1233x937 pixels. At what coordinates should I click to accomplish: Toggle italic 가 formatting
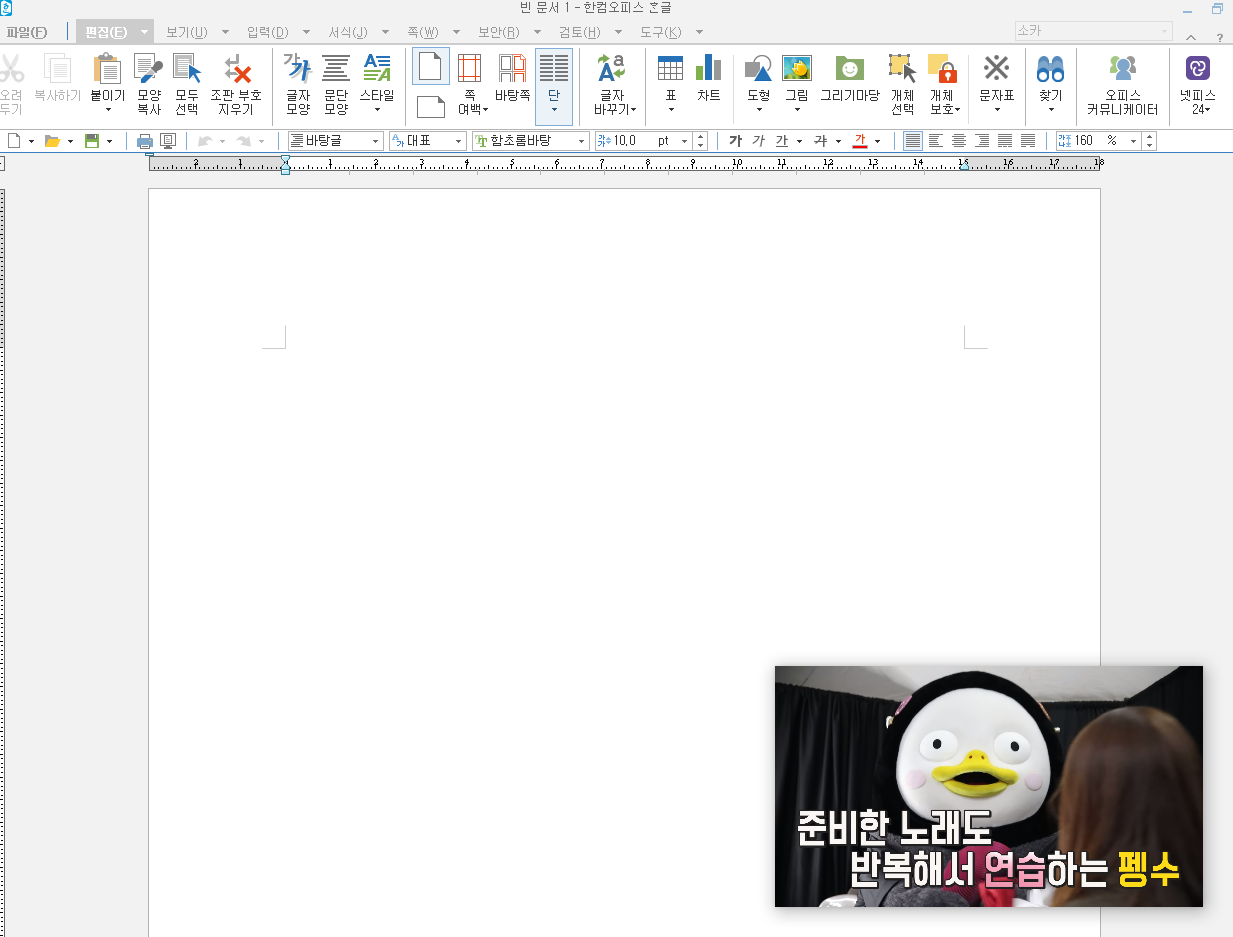point(758,141)
